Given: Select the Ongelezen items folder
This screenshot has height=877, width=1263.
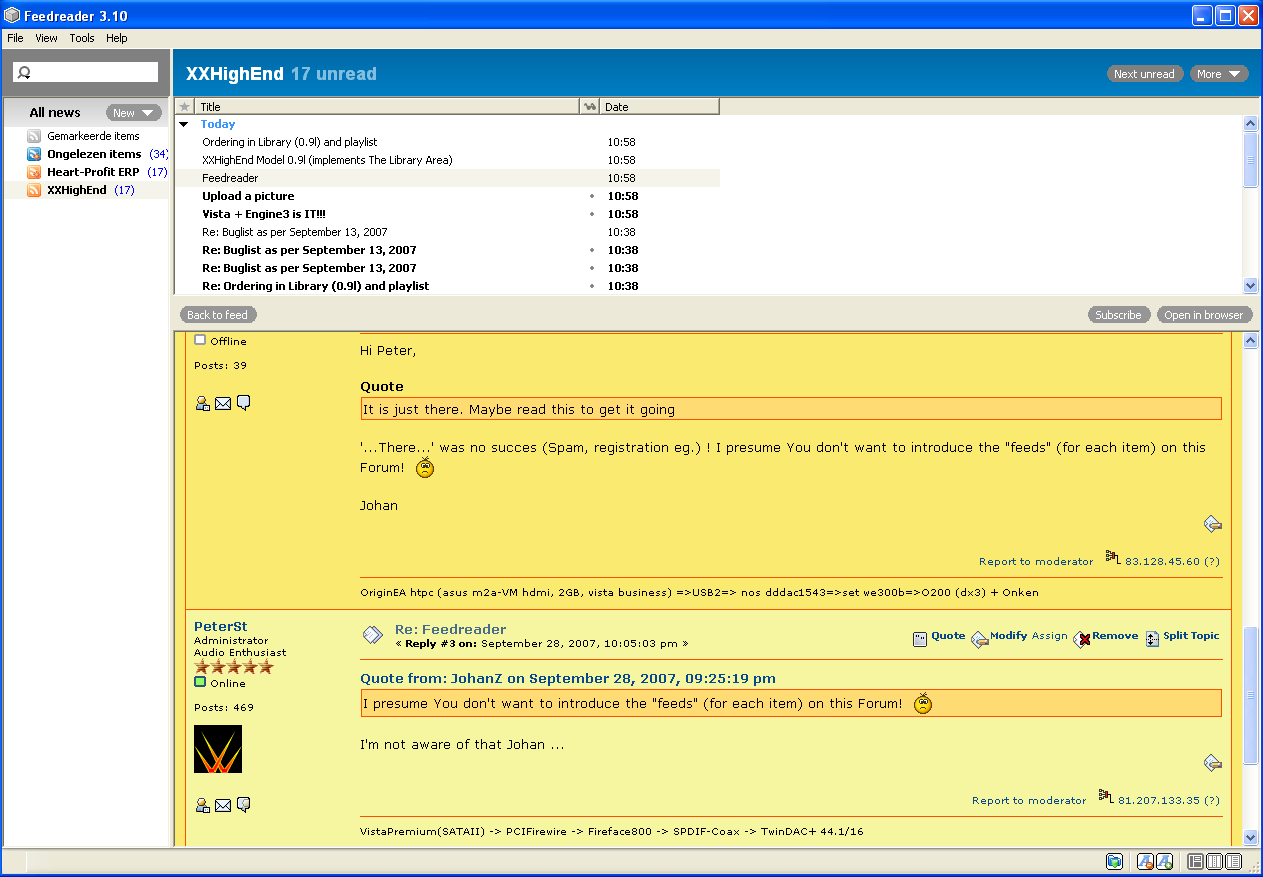Looking at the screenshot, I should (94, 154).
